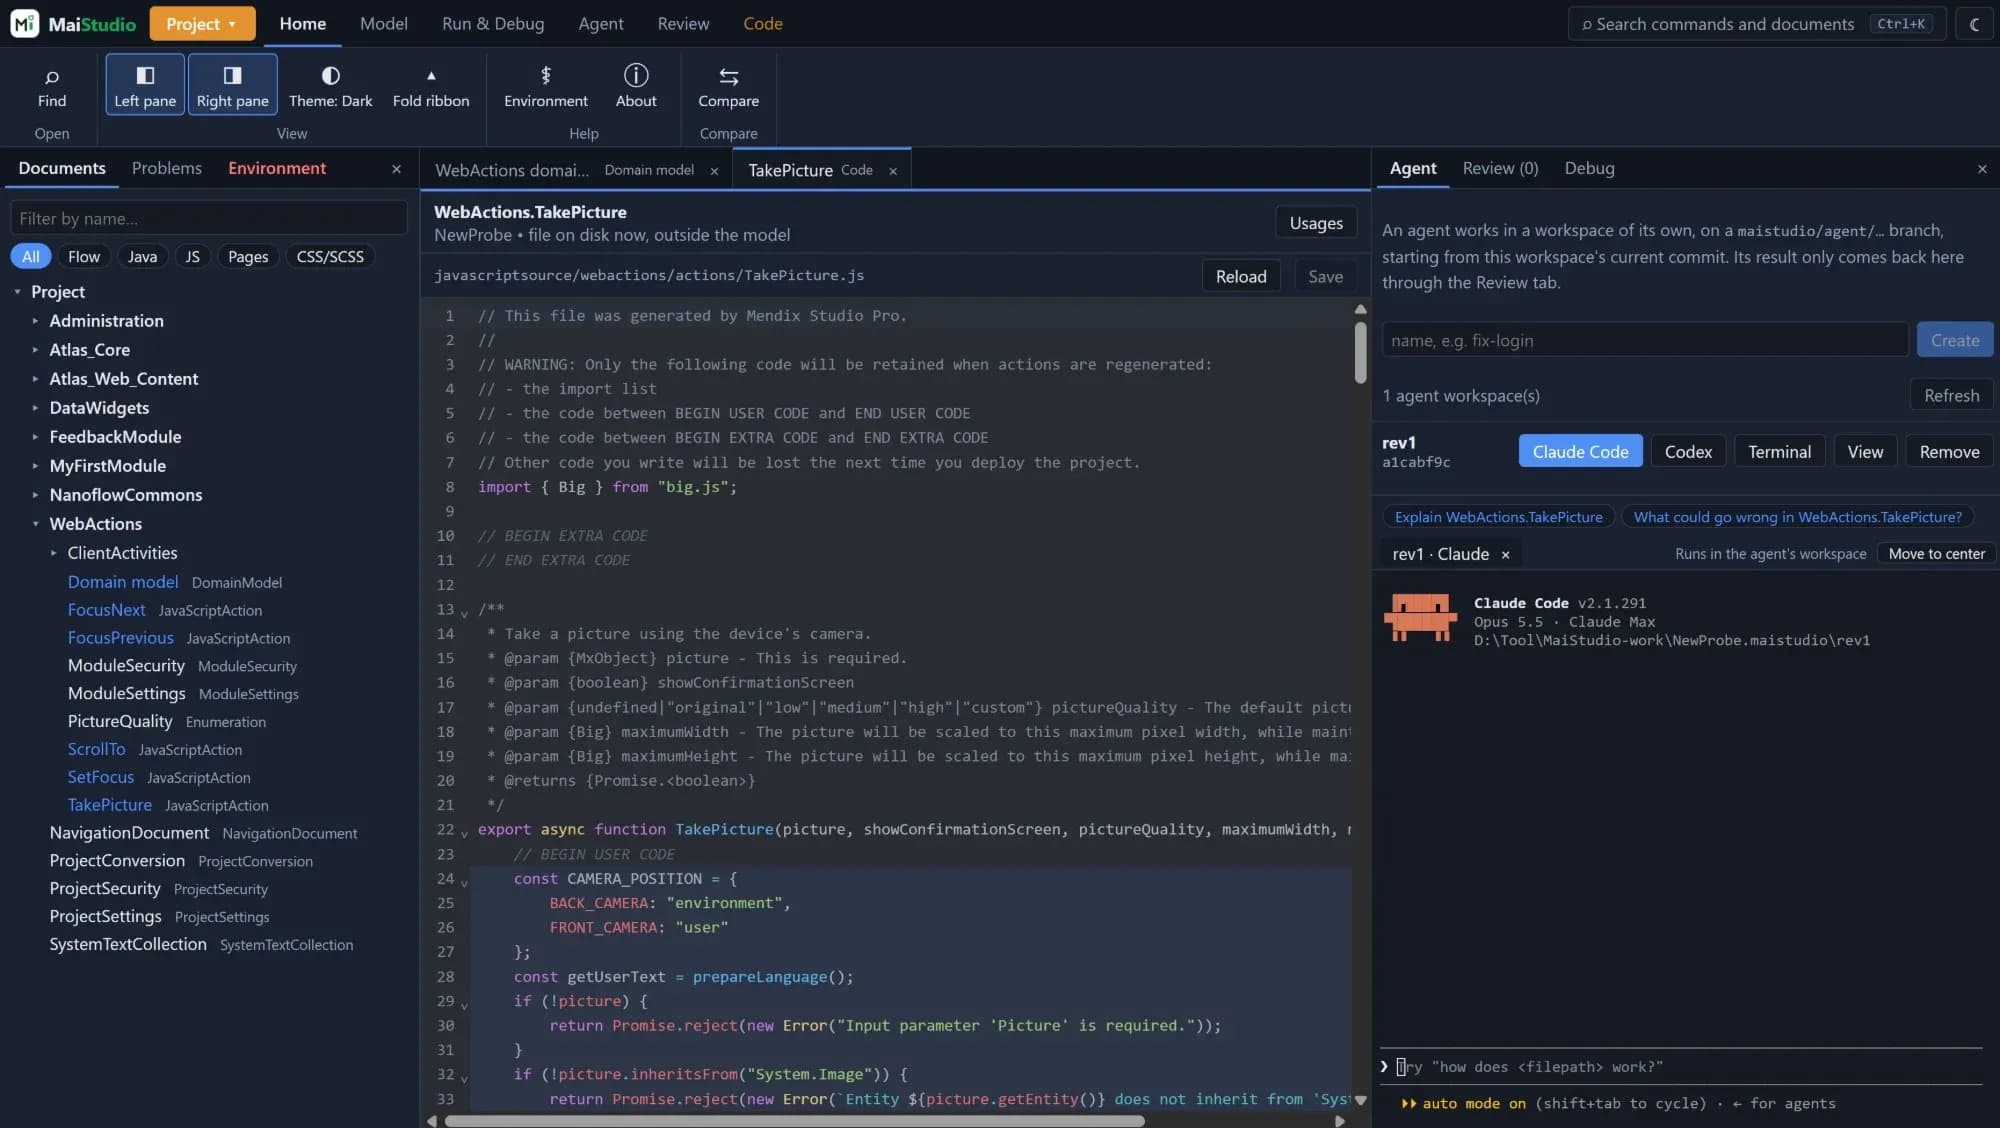Viewport: 2000px width, 1128px height.
Task: Expand the MyFirstModule tree node
Action: [x=35, y=466]
